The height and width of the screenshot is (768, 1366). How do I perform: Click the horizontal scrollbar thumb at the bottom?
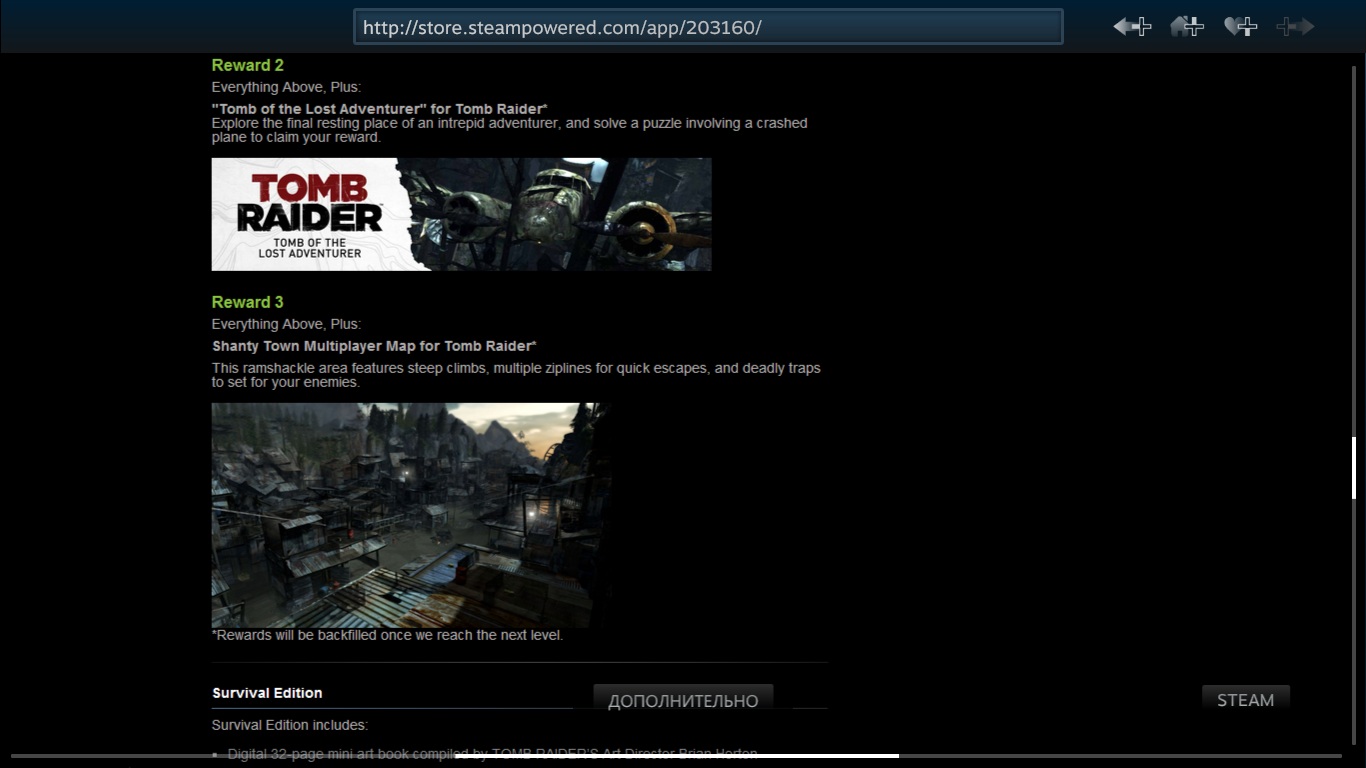point(677,756)
